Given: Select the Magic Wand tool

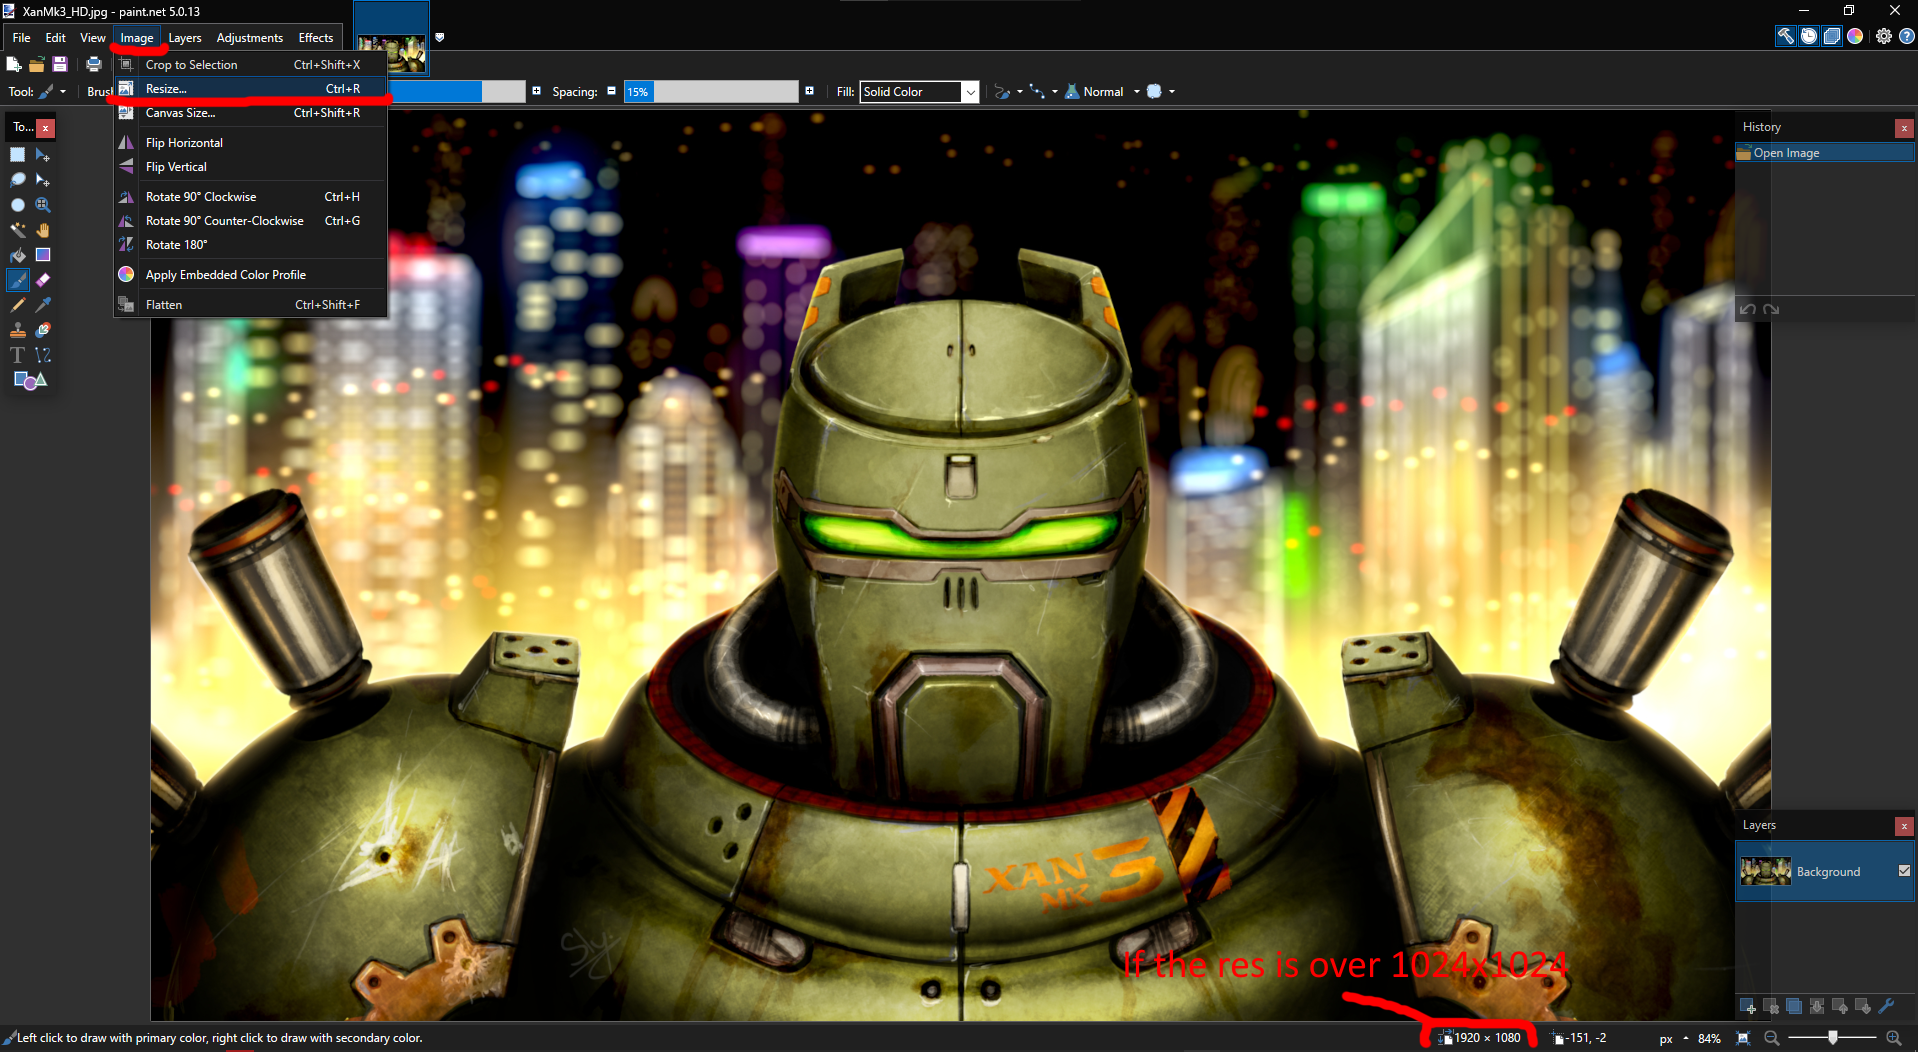Looking at the screenshot, I should 18,230.
